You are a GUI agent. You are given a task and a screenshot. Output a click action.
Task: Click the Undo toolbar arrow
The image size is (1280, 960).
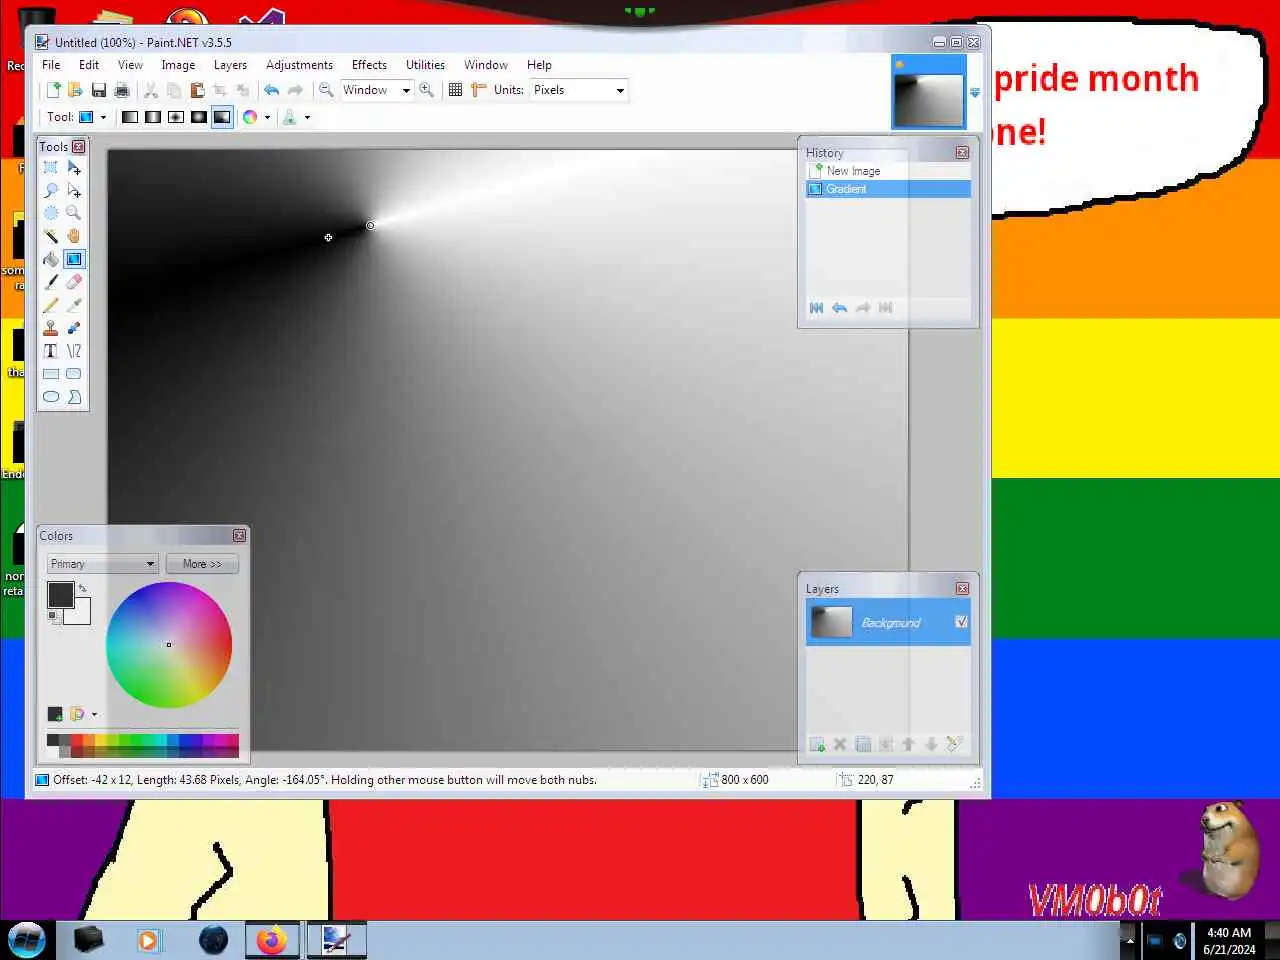click(271, 90)
